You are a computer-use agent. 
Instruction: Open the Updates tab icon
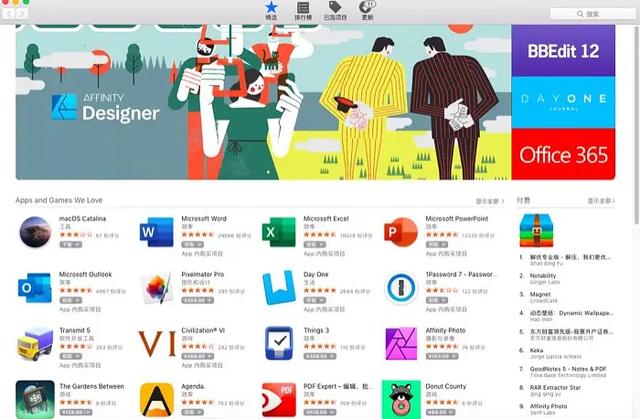click(x=367, y=11)
